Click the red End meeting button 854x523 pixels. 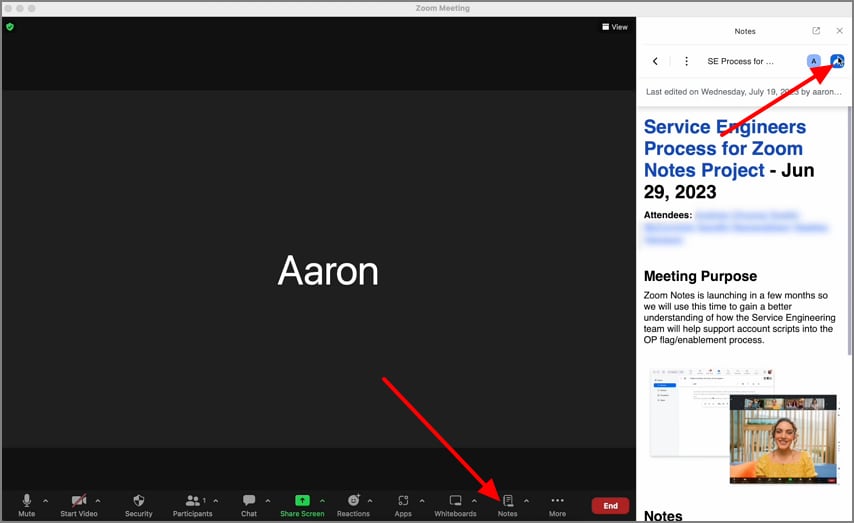611,506
